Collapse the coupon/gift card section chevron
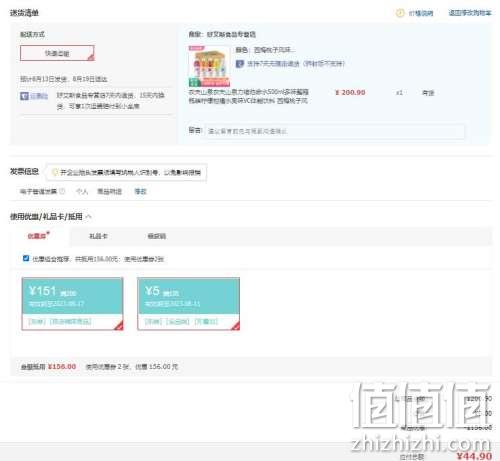Viewport: 500px width, 461px height. pyautogui.click(x=89, y=217)
